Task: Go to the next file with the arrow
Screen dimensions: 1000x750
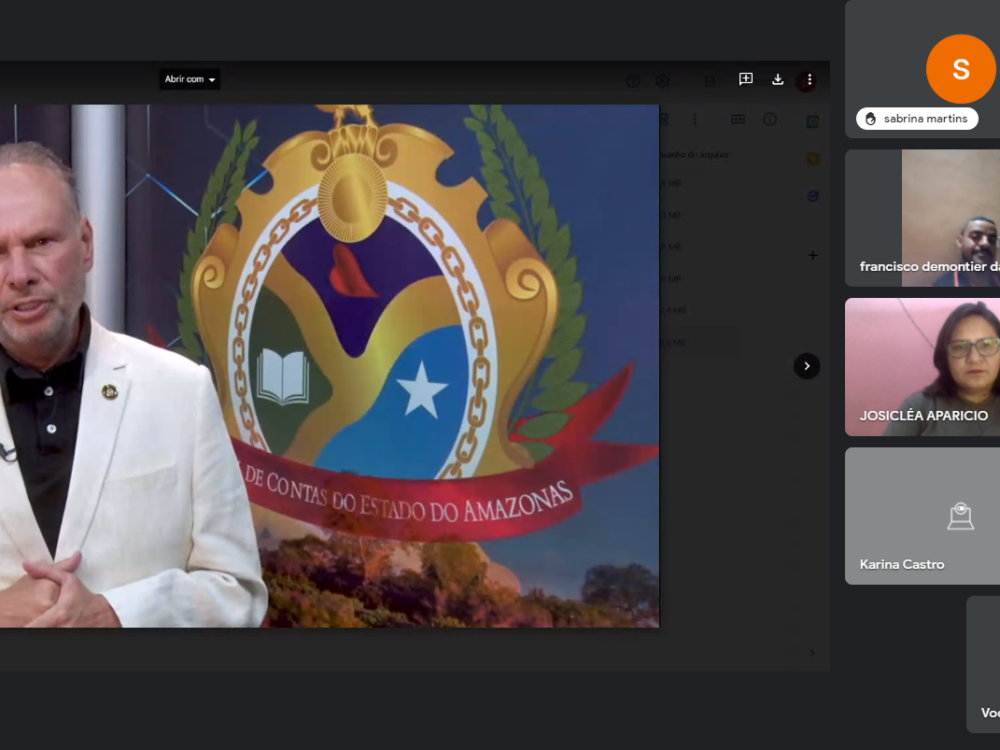Action: (x=807, y=366)
